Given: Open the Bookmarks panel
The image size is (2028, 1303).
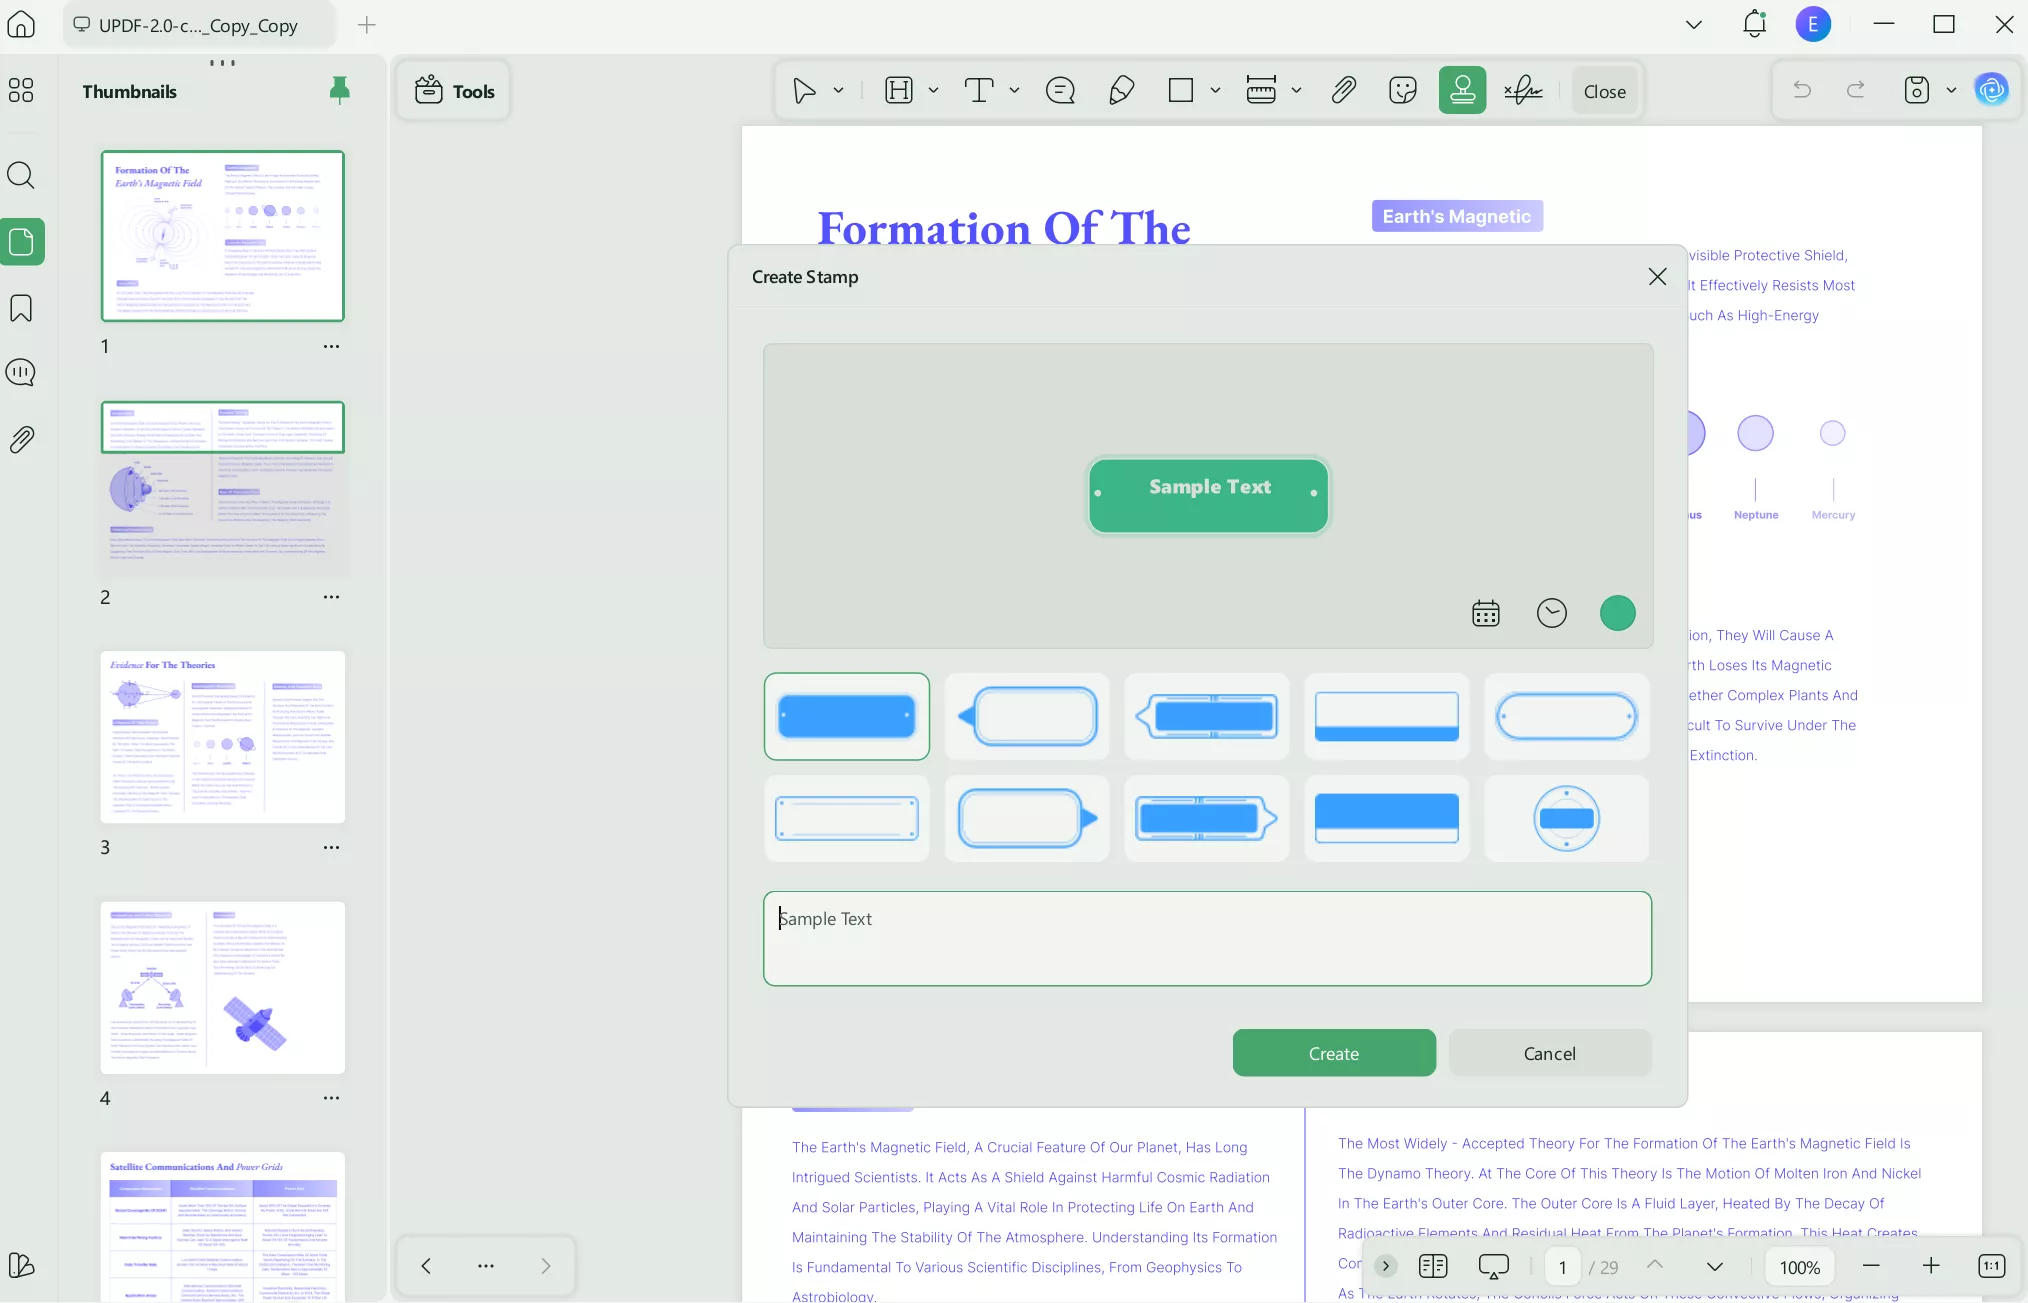Looking at the screenshot, I should 21,308.
